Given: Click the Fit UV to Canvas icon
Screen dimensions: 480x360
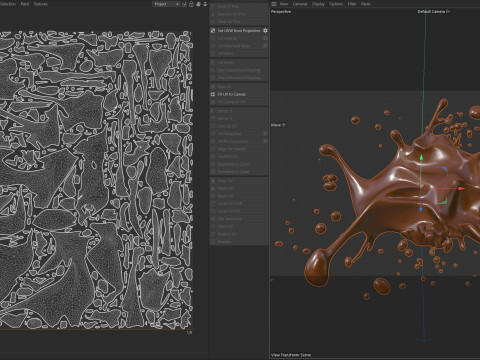Looking at the screenshot, I should point(213,94).
